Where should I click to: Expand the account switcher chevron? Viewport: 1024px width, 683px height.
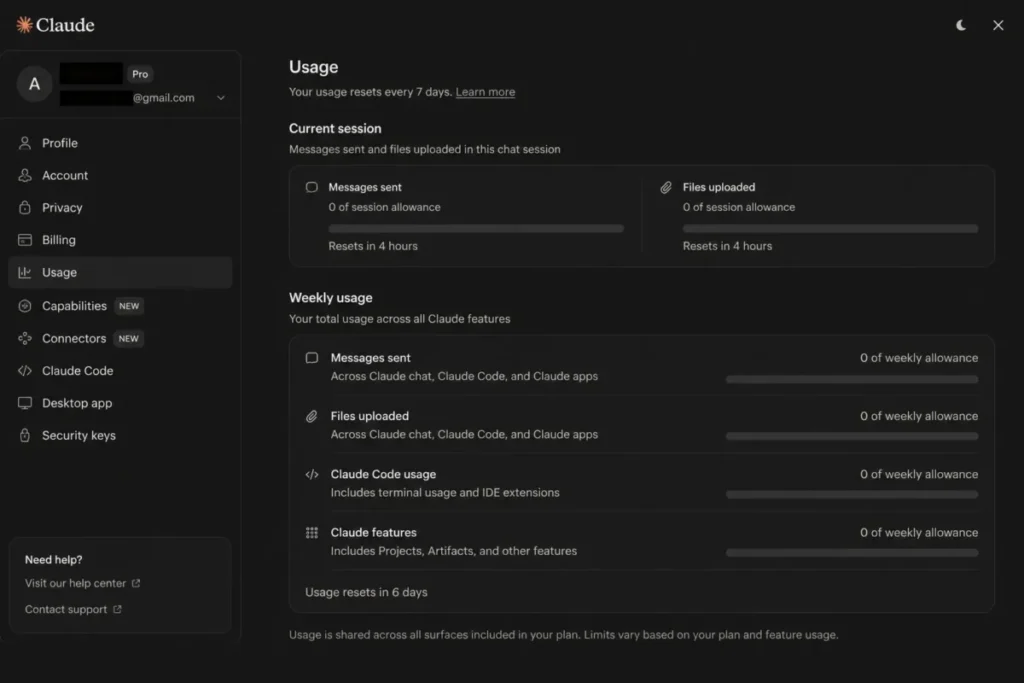click(x=221, y=97)
